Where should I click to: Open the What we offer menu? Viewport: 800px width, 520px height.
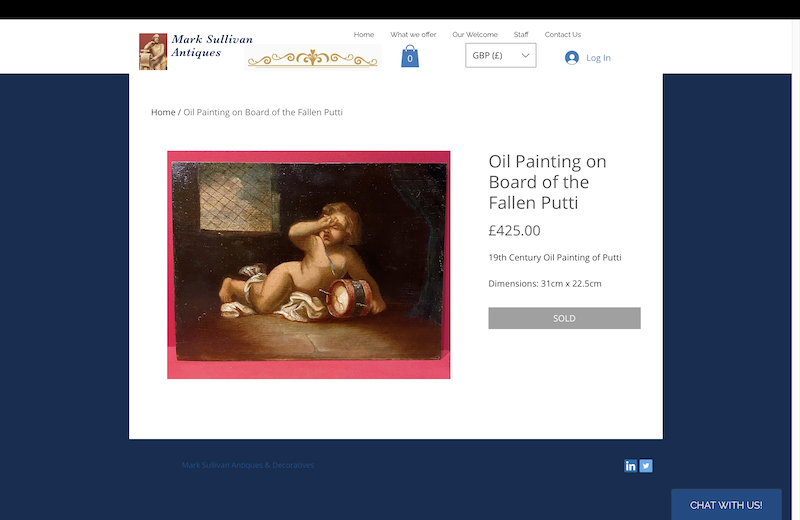pos(413,35)
